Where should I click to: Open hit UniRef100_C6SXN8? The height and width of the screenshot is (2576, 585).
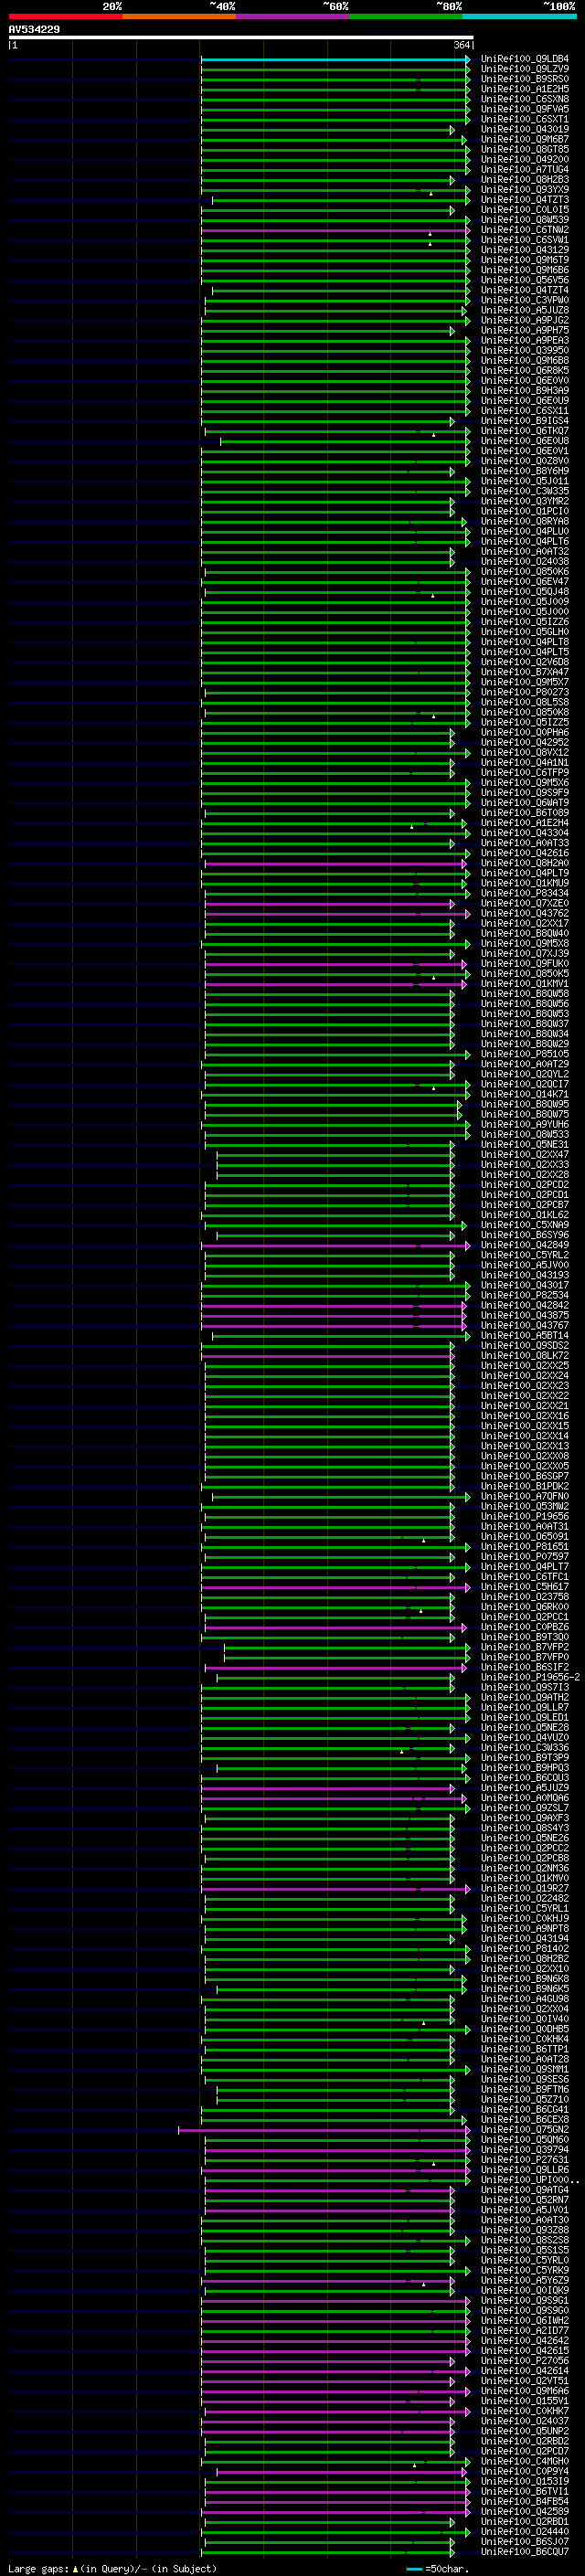(524, 99)
